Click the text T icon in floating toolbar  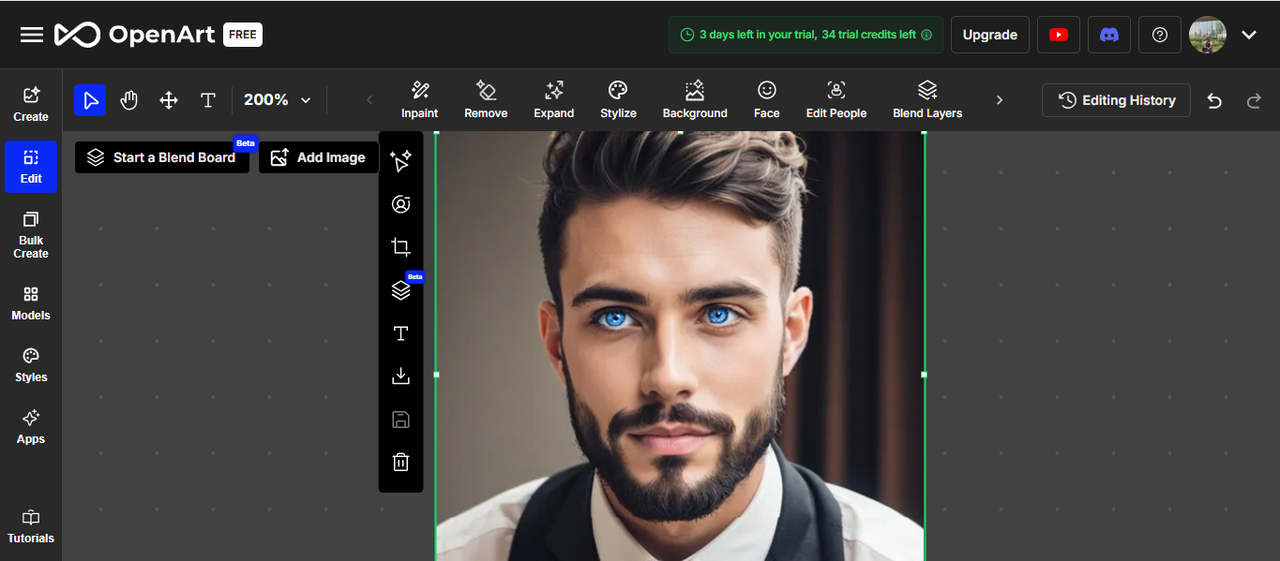401,333
